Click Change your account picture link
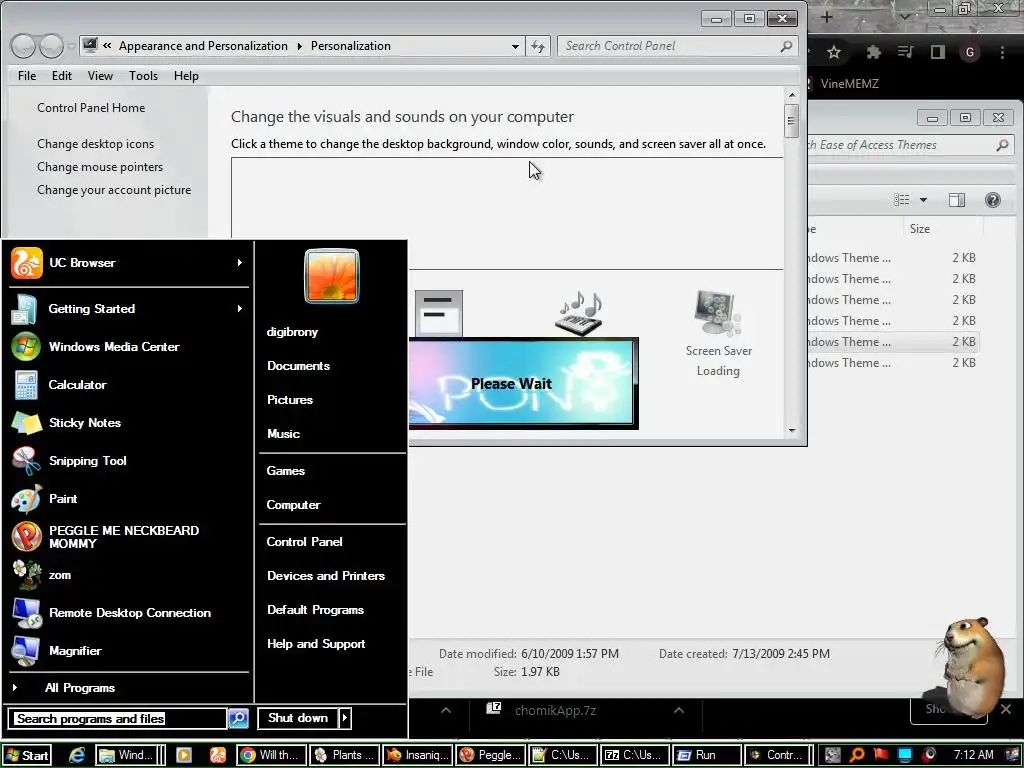 tap(114, 190)
